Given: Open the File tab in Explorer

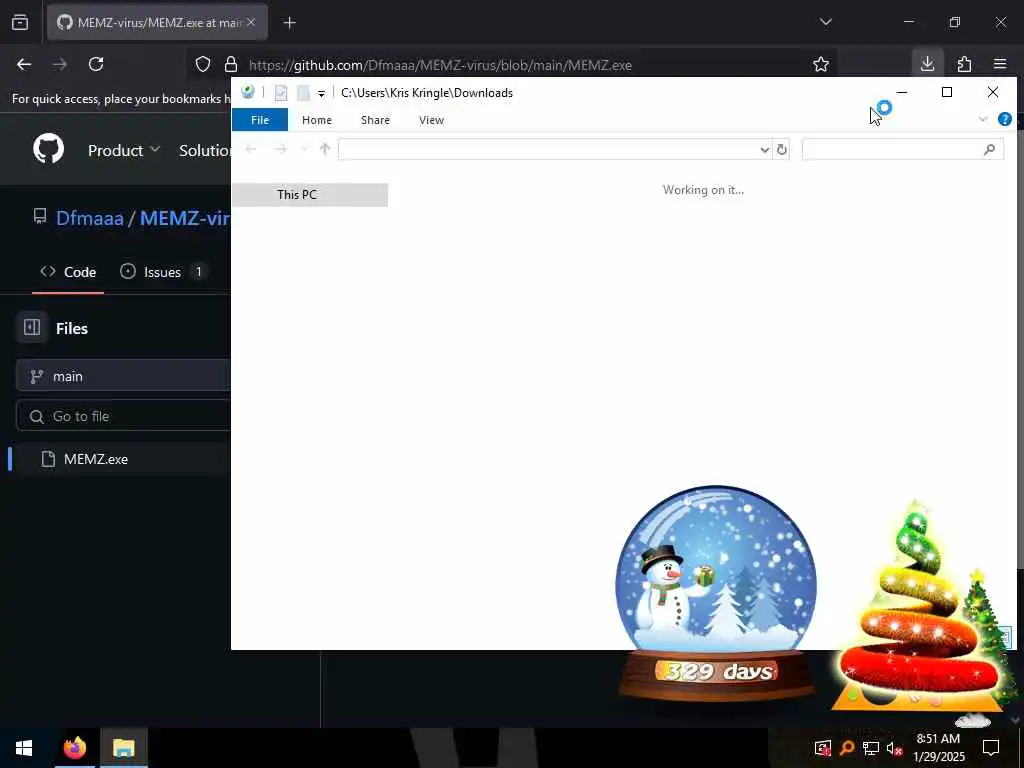Looking at the screenshot, I should tap(260, 120).
